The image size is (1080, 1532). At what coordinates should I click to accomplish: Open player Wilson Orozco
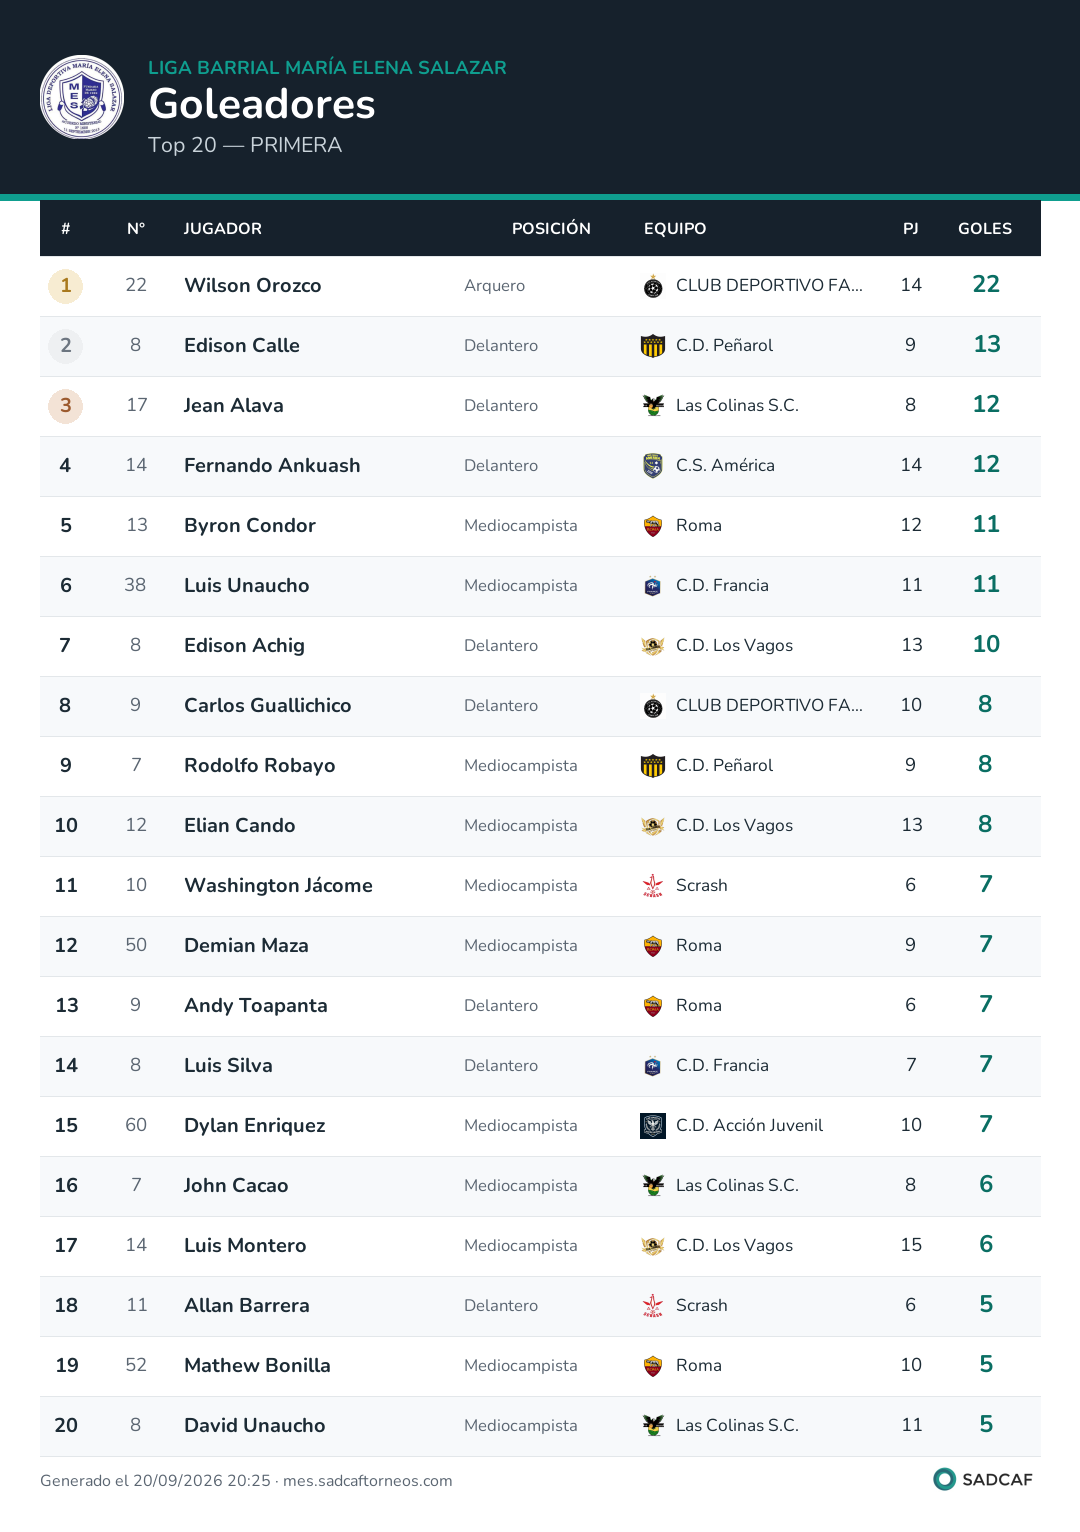coord(253,286)
